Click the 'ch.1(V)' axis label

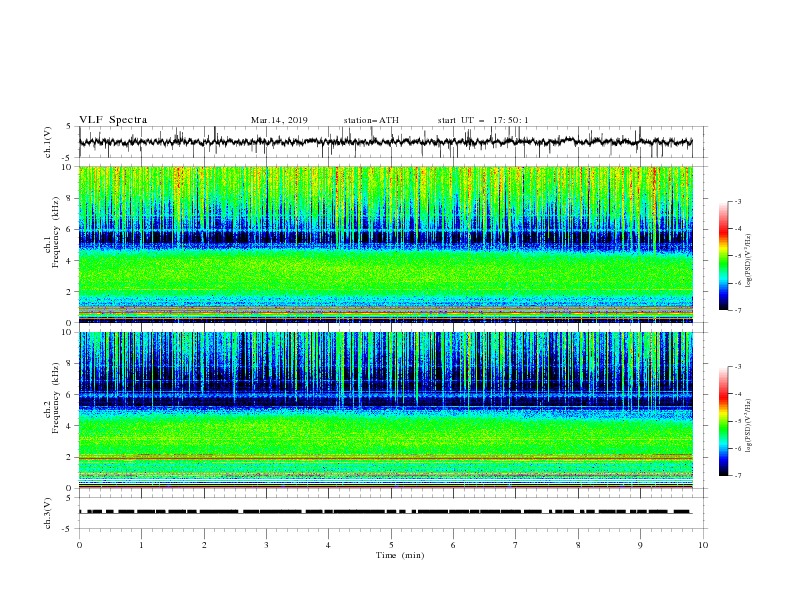click(x=48, y=142)
